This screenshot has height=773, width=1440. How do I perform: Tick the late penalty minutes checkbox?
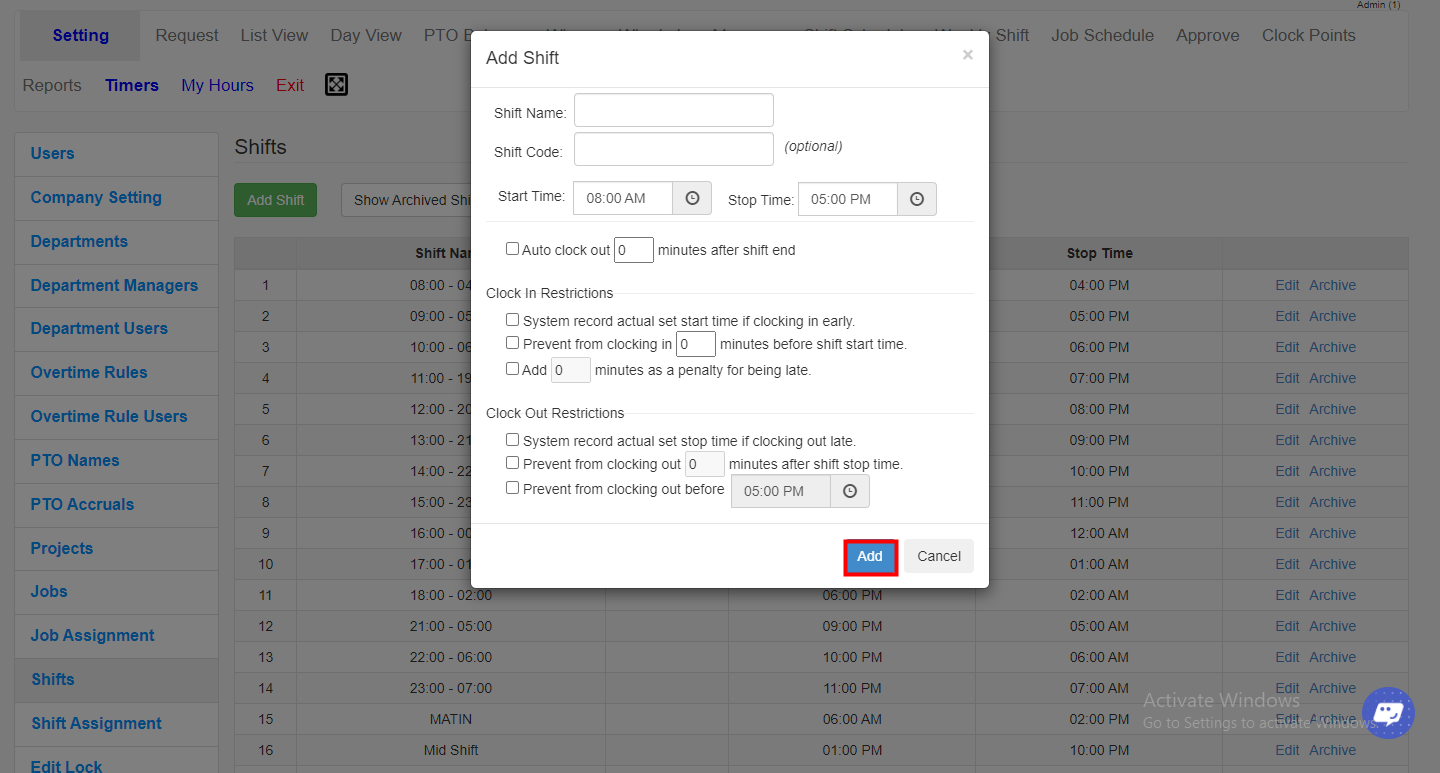click(512, 369)
